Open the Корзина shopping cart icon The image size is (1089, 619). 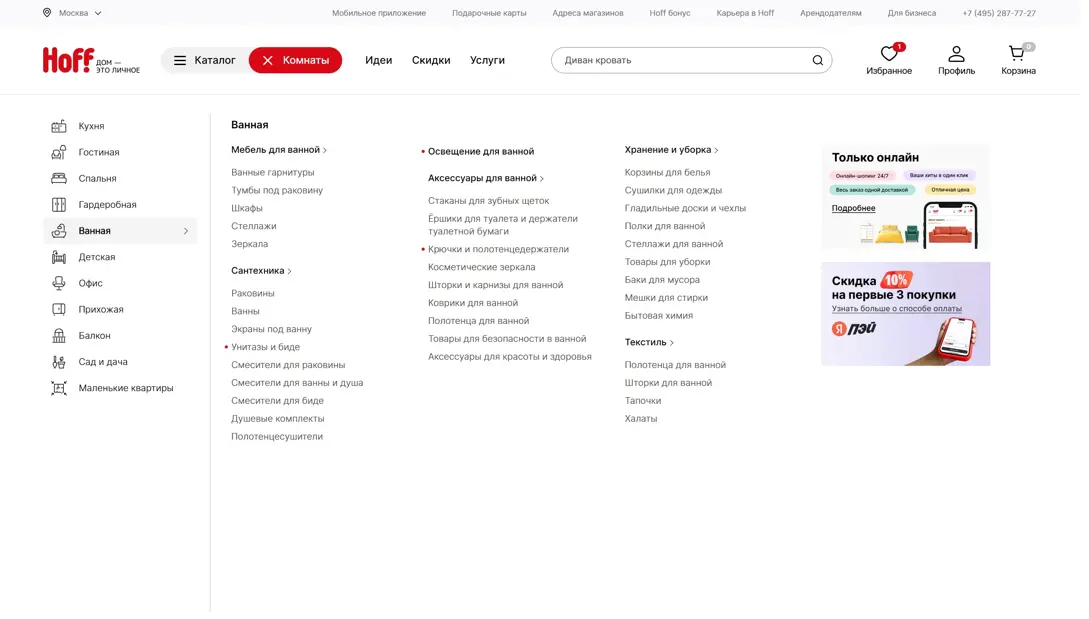pyautogui.click(x=1017, y=54)
